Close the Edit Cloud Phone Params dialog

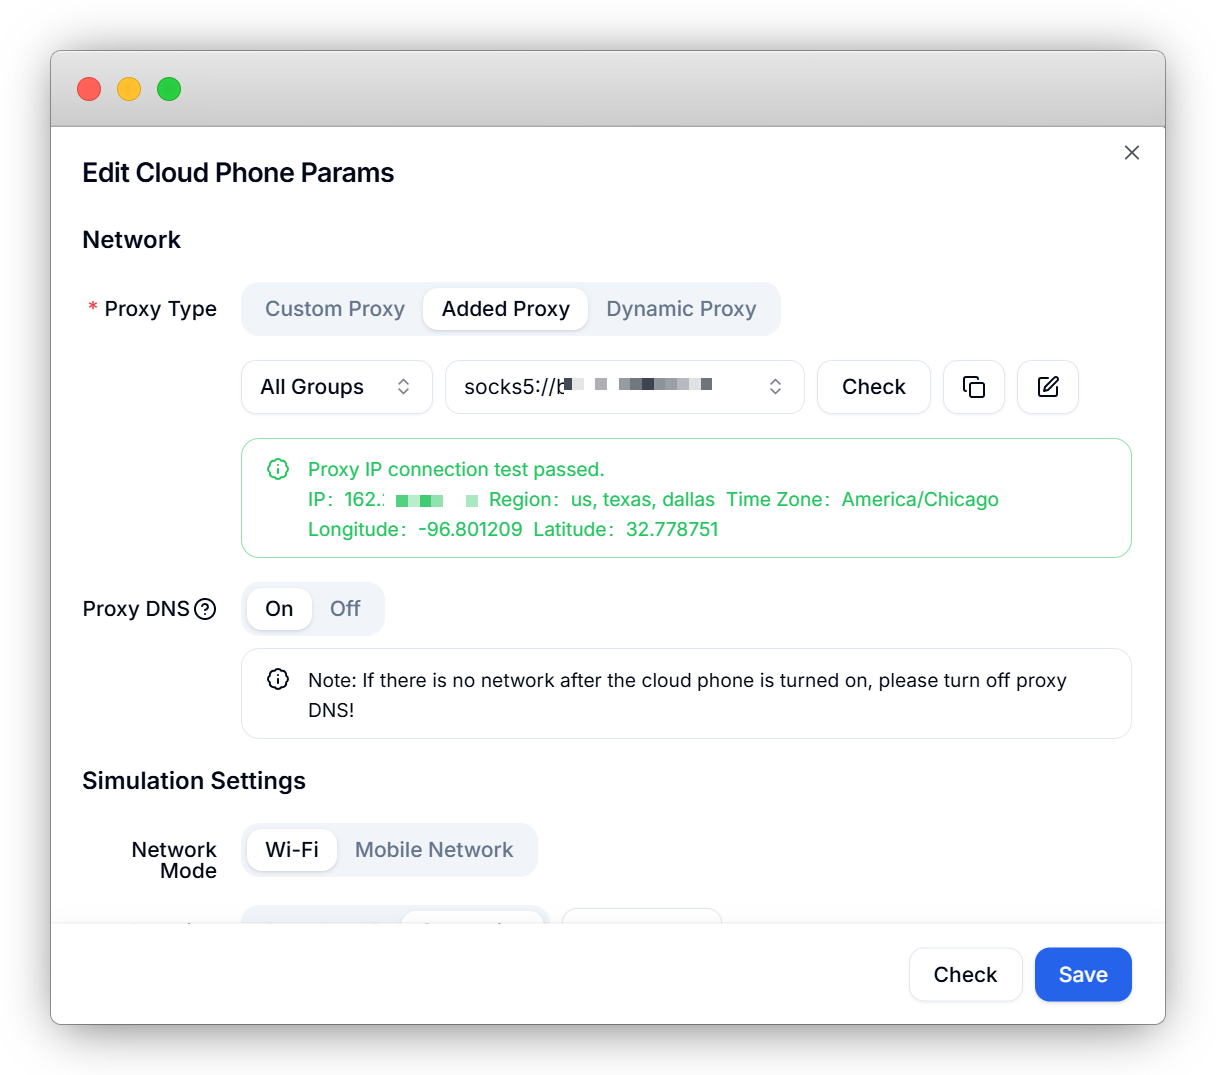click(x=1131, y=152)
